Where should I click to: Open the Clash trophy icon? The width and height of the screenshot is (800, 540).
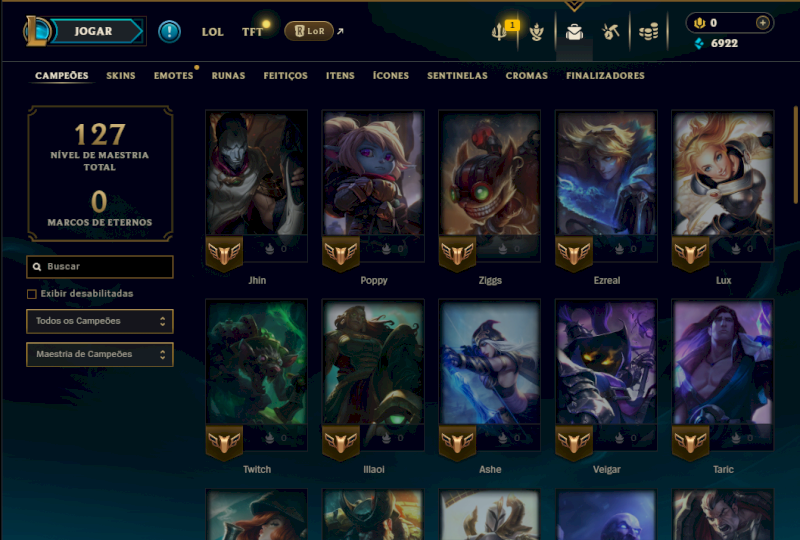[536, 32]
